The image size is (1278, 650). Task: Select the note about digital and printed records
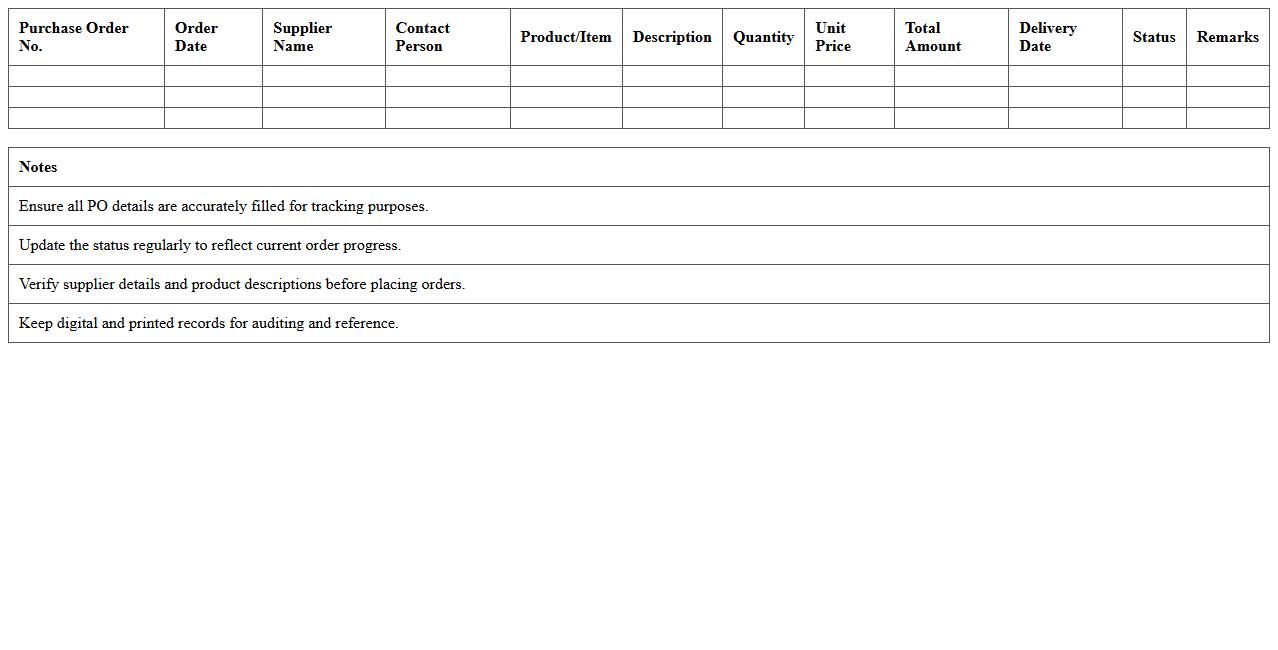tap(207, 323)
